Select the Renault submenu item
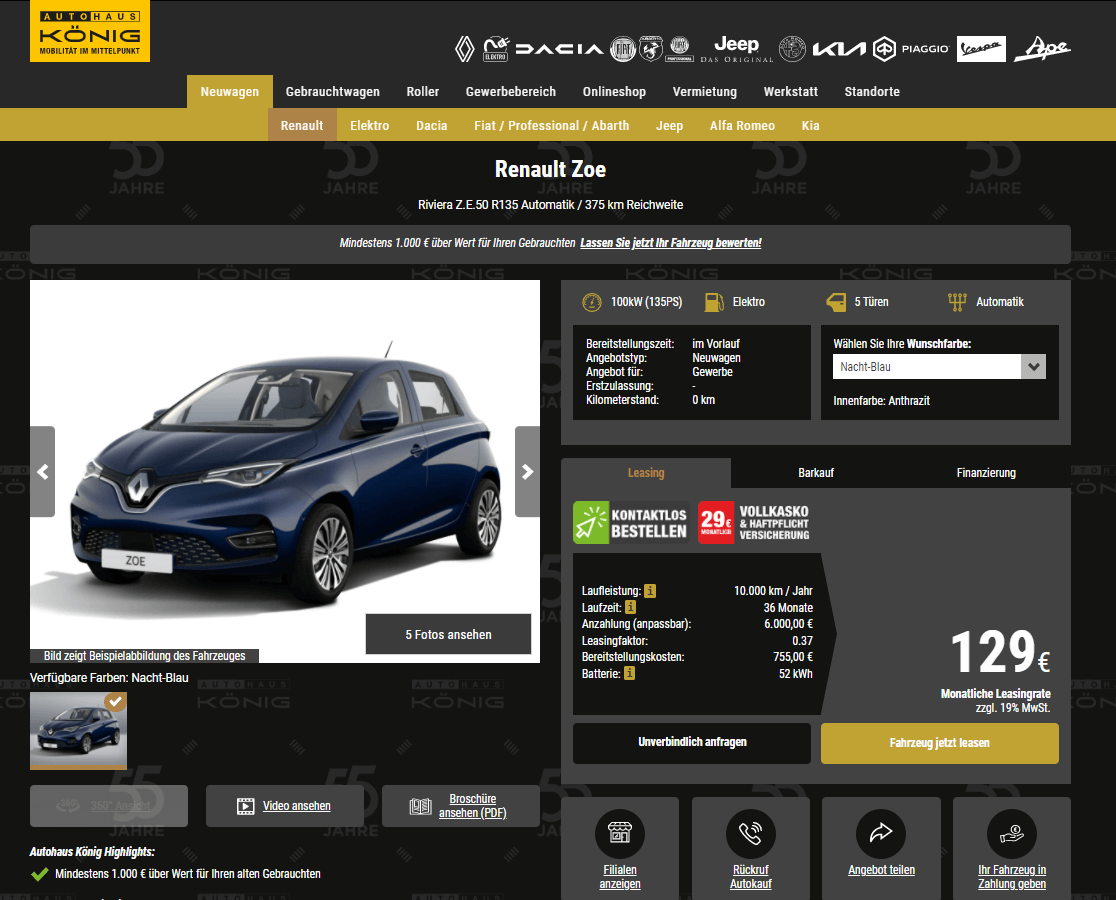1116x900 pixels. pyautogui.click(x=302, y=125)
